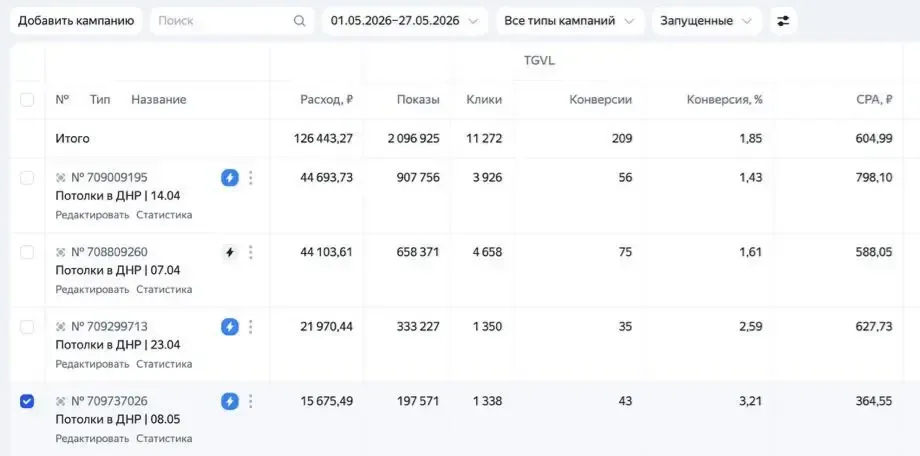Click CPA value 364,55
The image size is (920, 456).
874,401
